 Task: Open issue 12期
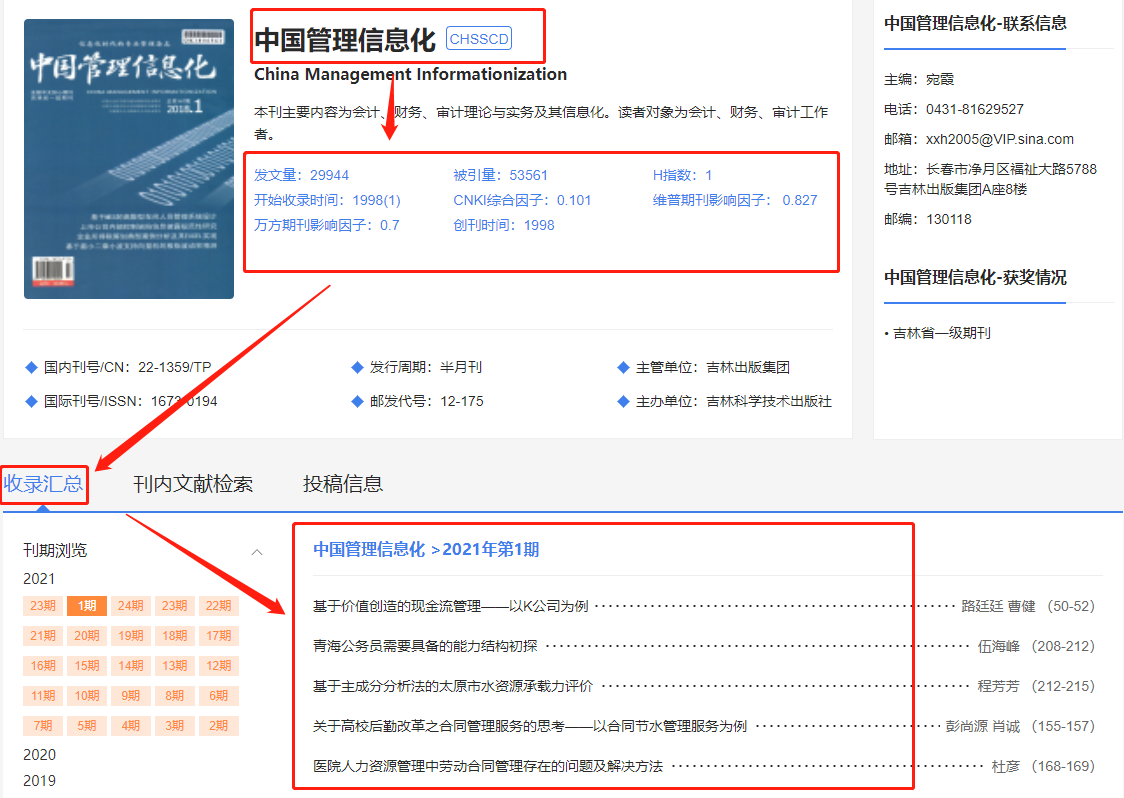click(x=219, y=666)
